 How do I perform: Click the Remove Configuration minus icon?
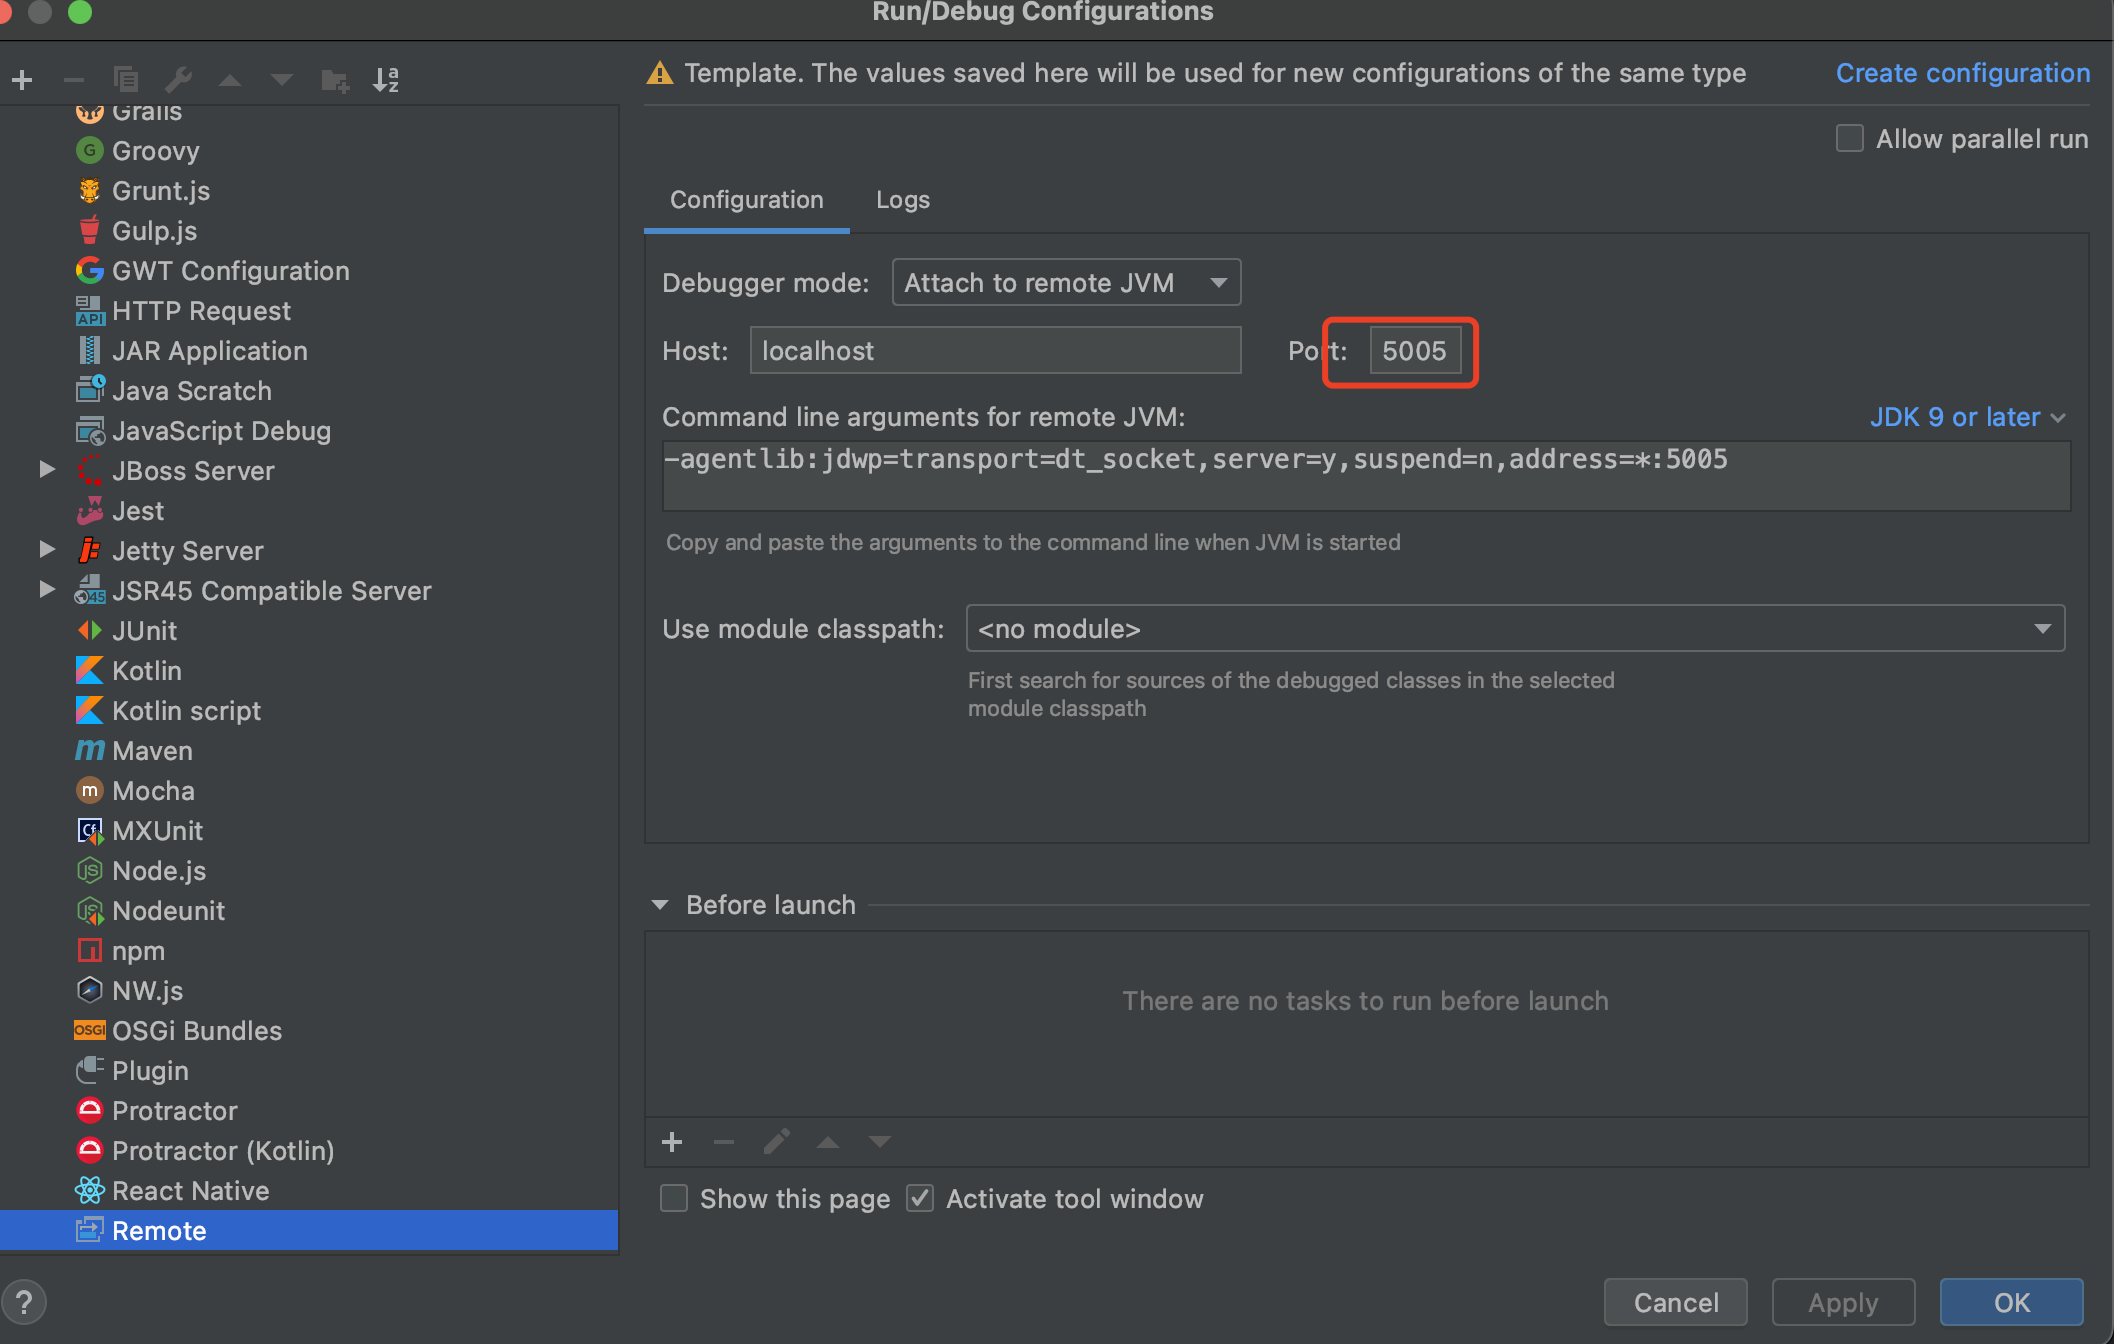point(74,80)
